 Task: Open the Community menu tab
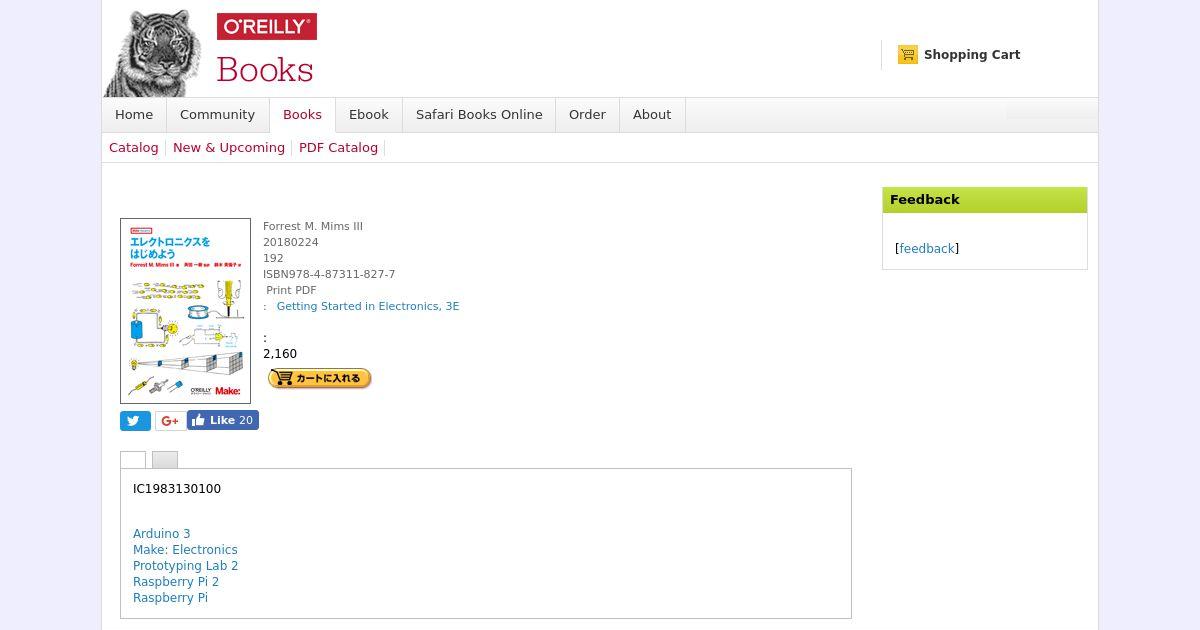[x=217, y=115]
